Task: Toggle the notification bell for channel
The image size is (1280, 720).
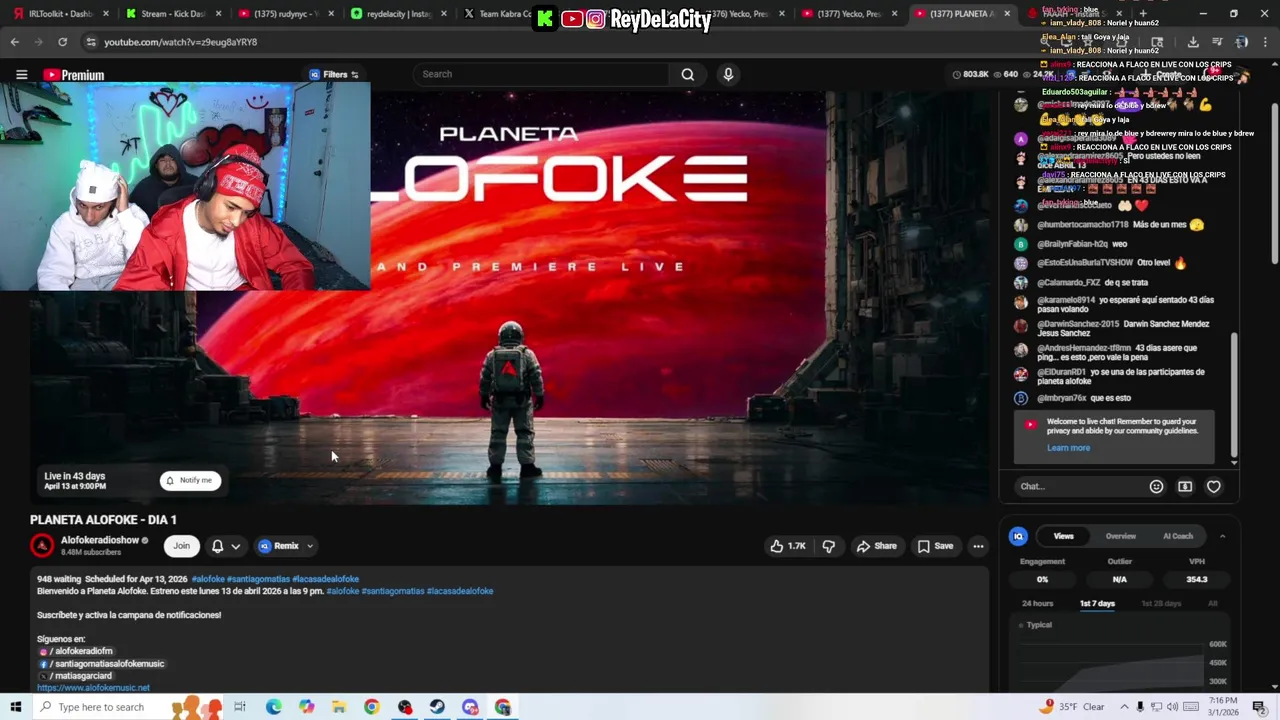Action: (217, 546)
